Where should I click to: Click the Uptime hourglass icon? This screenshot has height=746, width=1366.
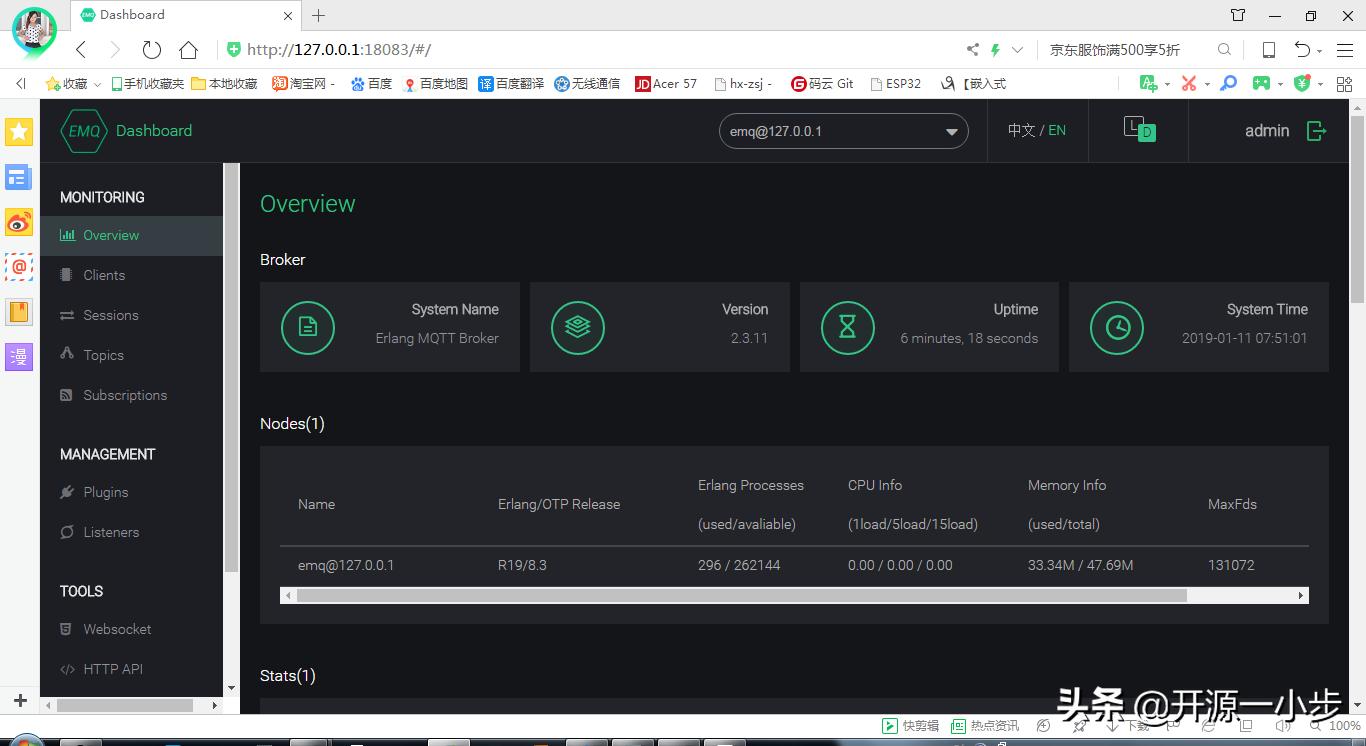[x=848, y=327]
